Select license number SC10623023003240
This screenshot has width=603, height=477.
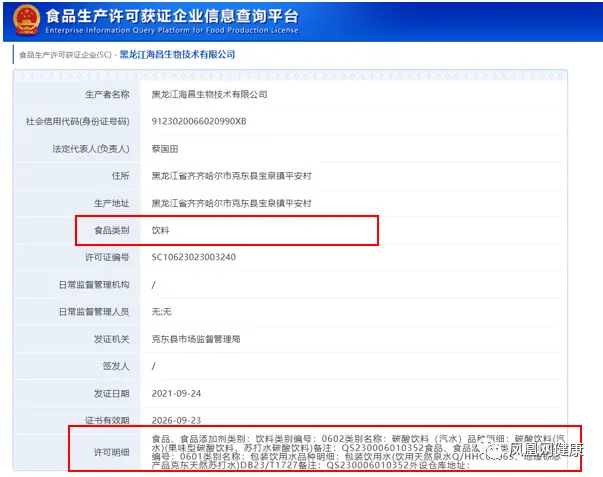(x=194, y=257)
